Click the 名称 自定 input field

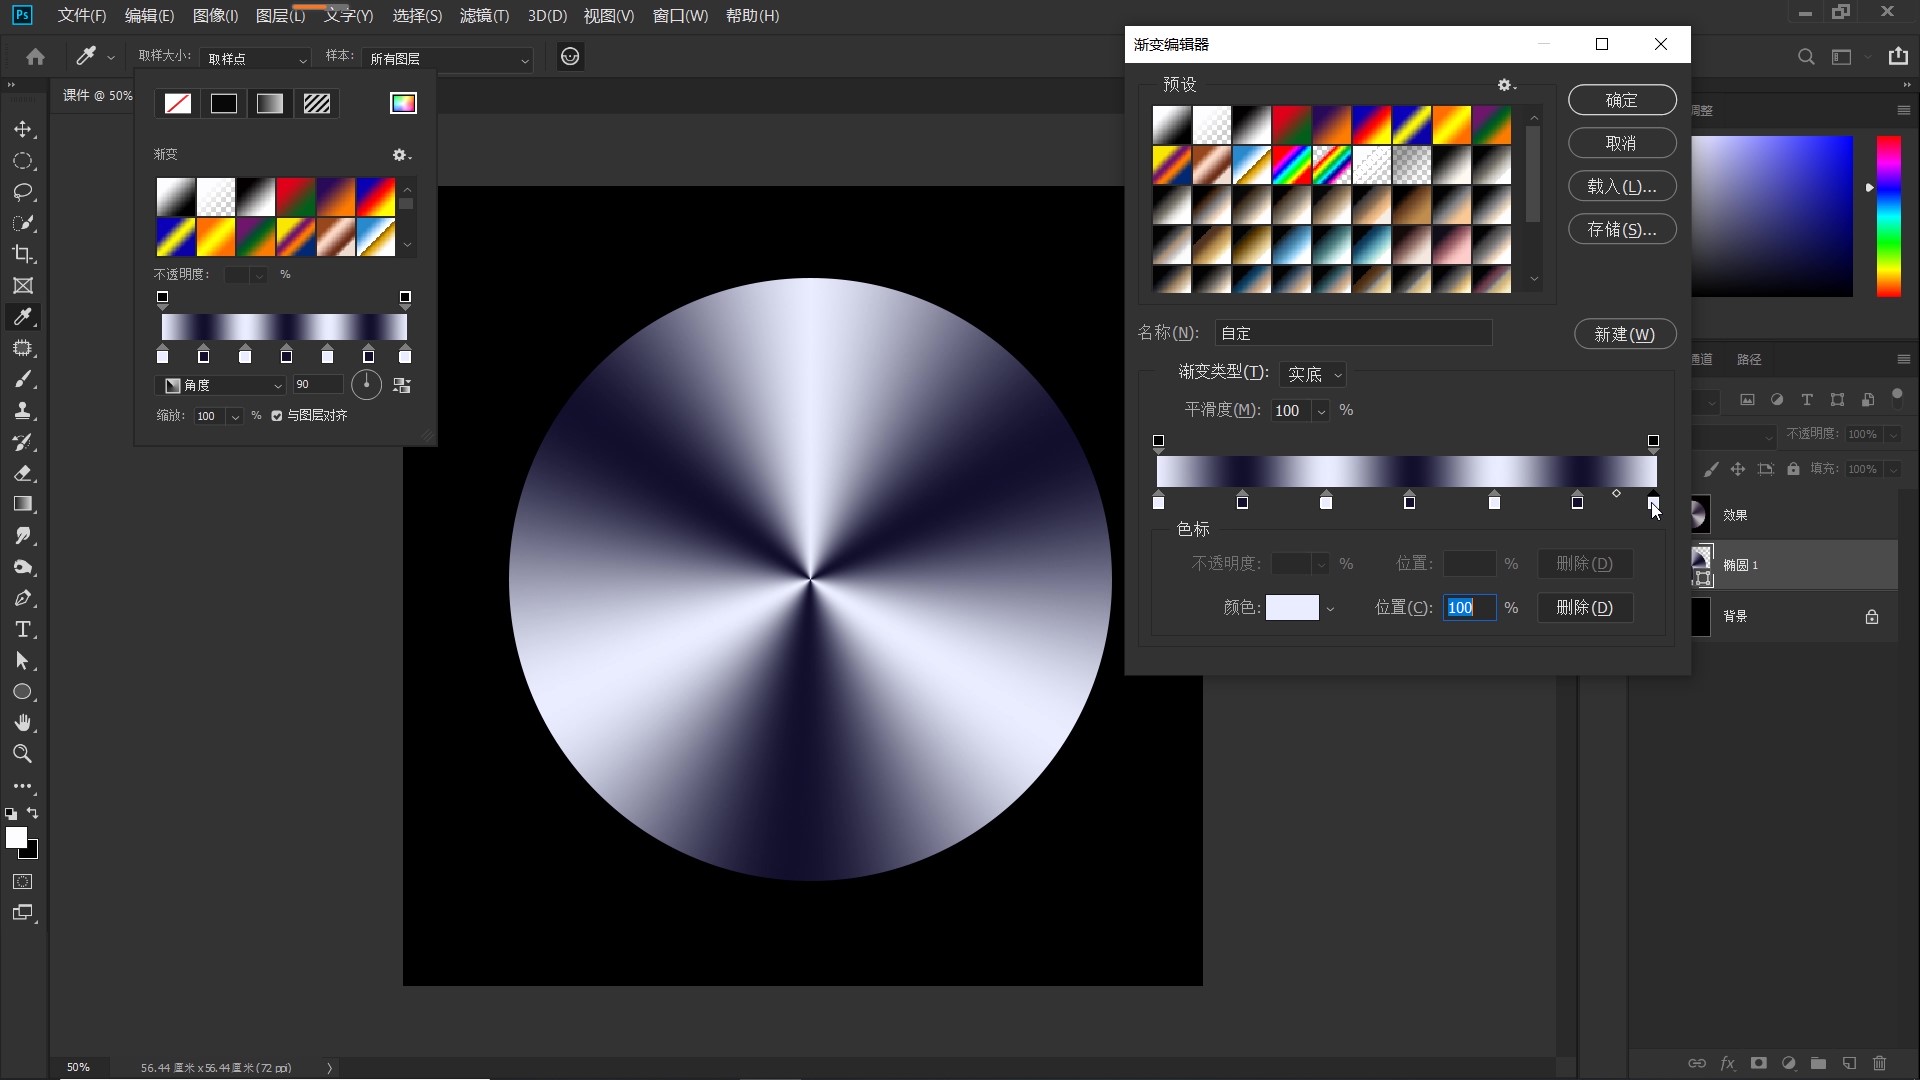pyautogui.click(x=1353, y=333)
